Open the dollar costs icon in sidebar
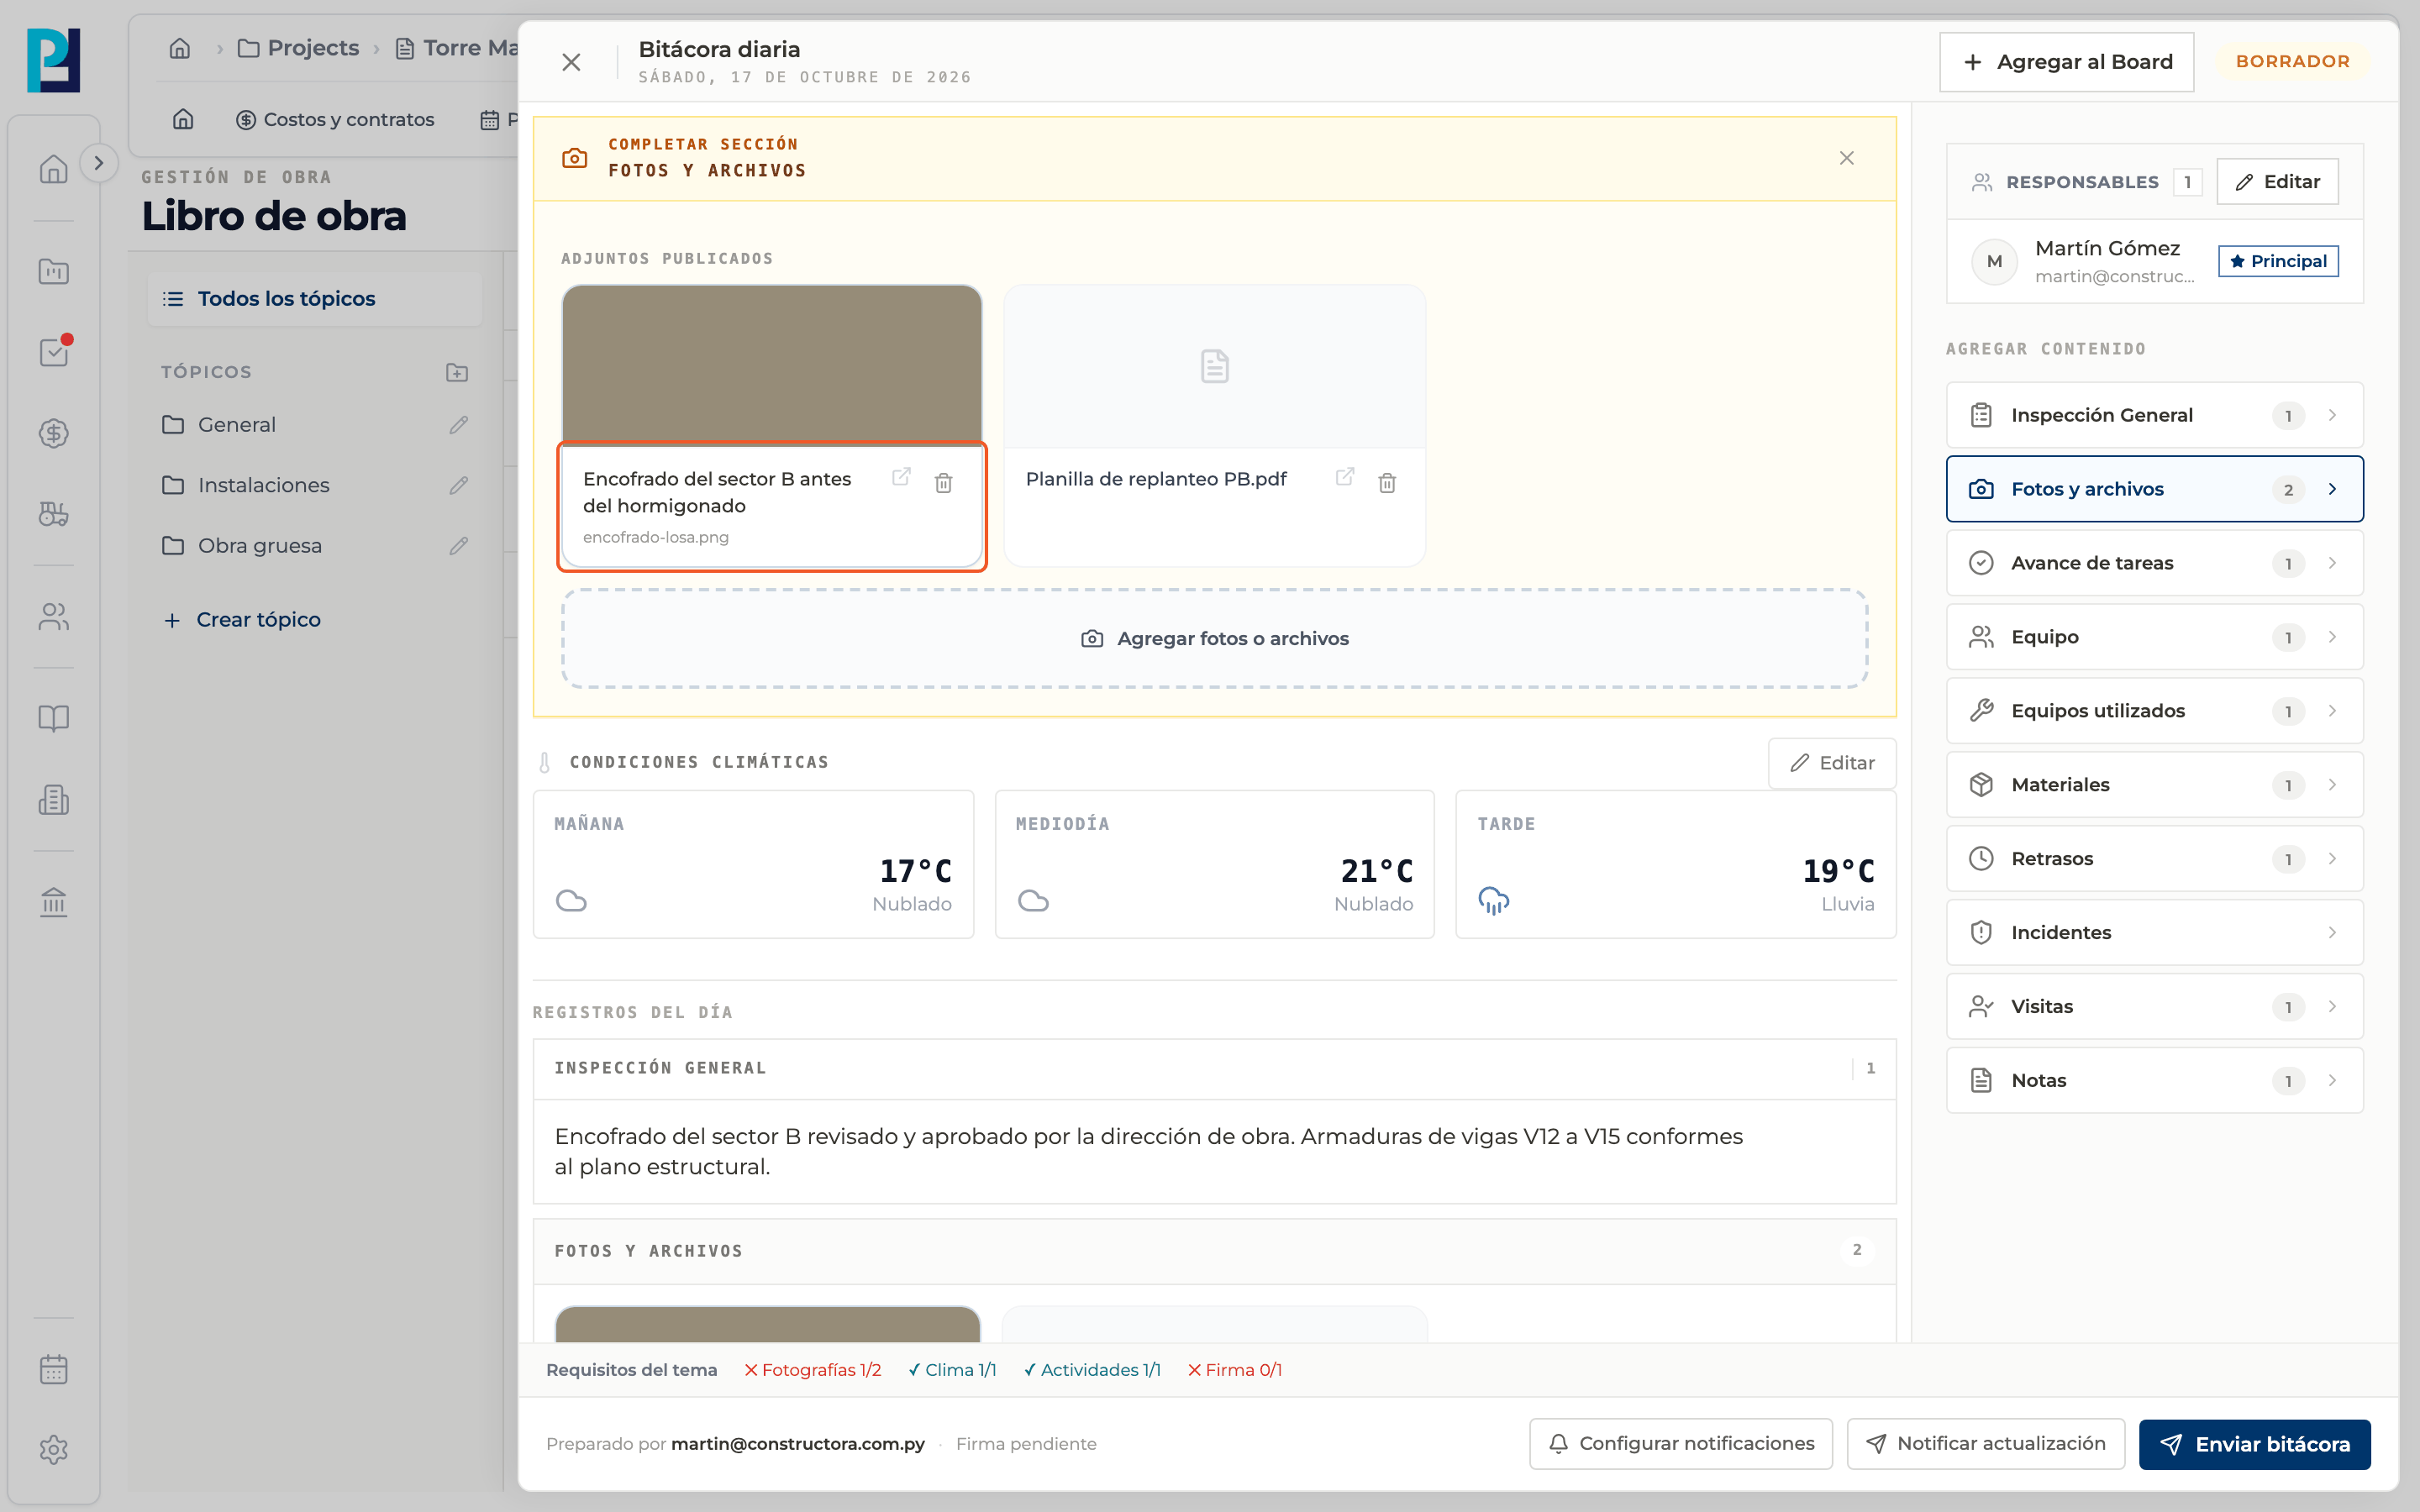Screen dimensions: 2420x1512 54,433
